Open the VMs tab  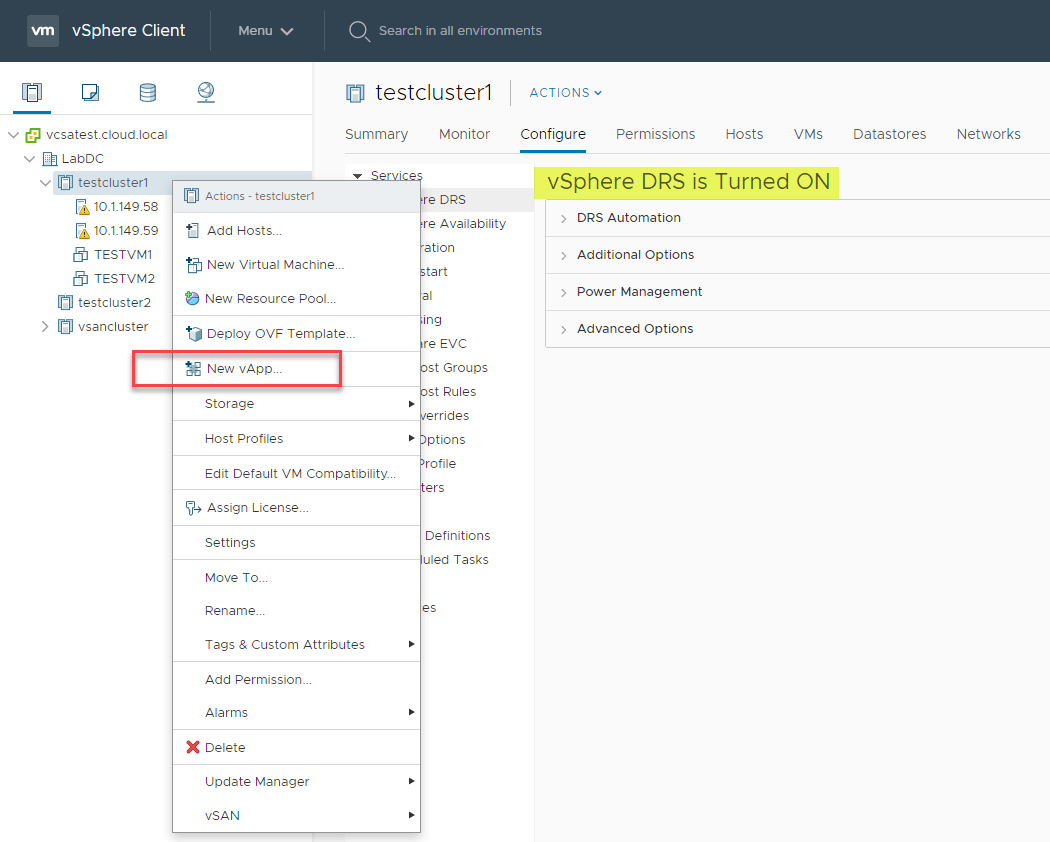coord(808,134)
